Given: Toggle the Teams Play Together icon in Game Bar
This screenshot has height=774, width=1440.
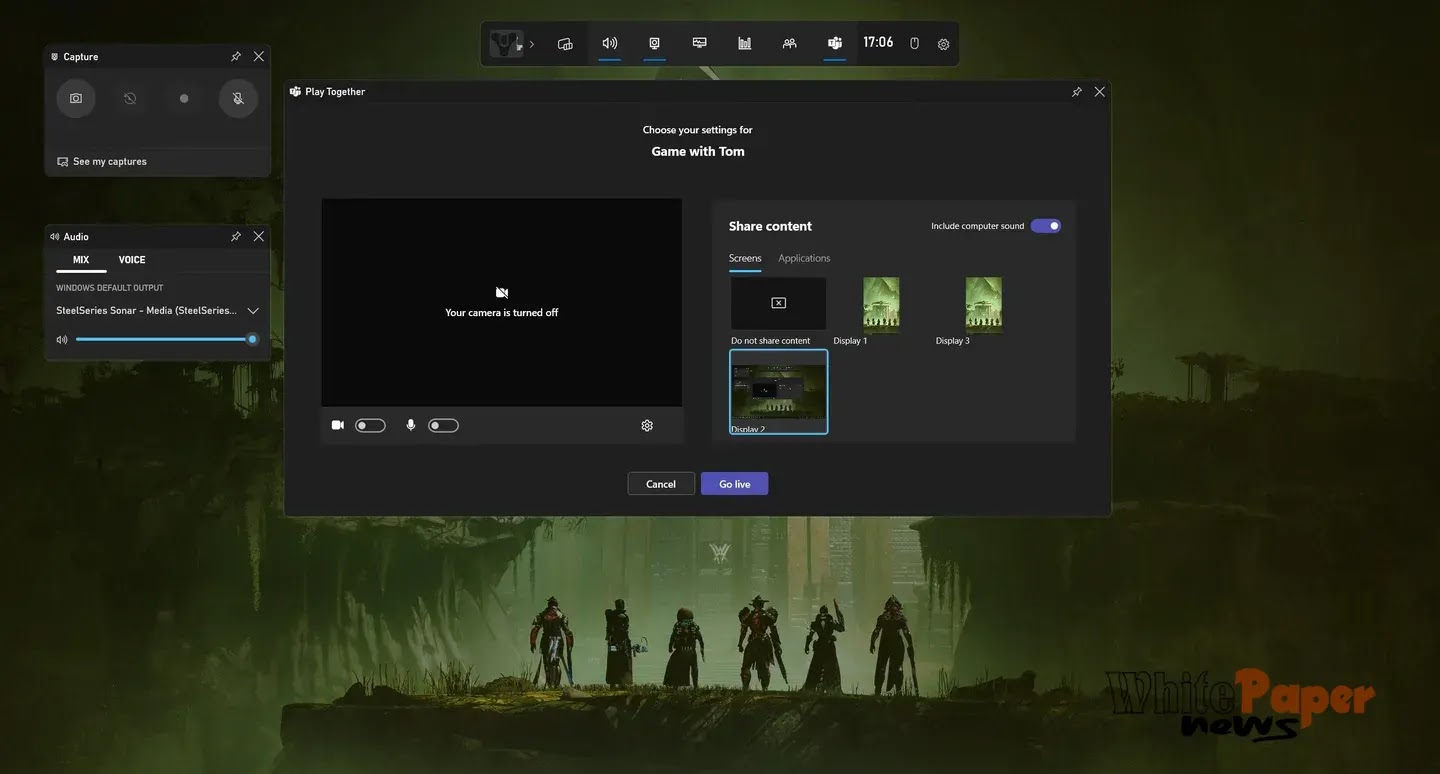Looking at the screenshot, I should pos(835,43).
